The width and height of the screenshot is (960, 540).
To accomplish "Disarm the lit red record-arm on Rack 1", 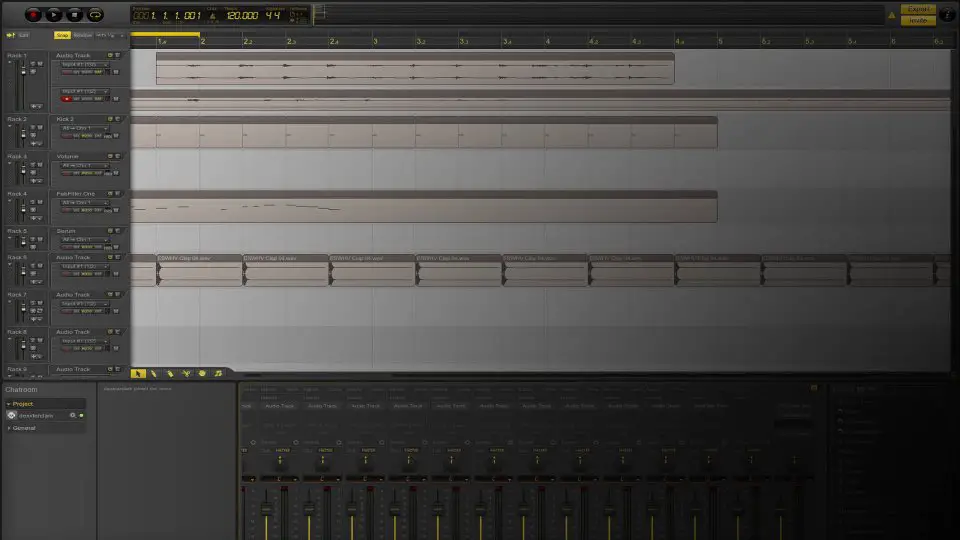I will point(66,99).
